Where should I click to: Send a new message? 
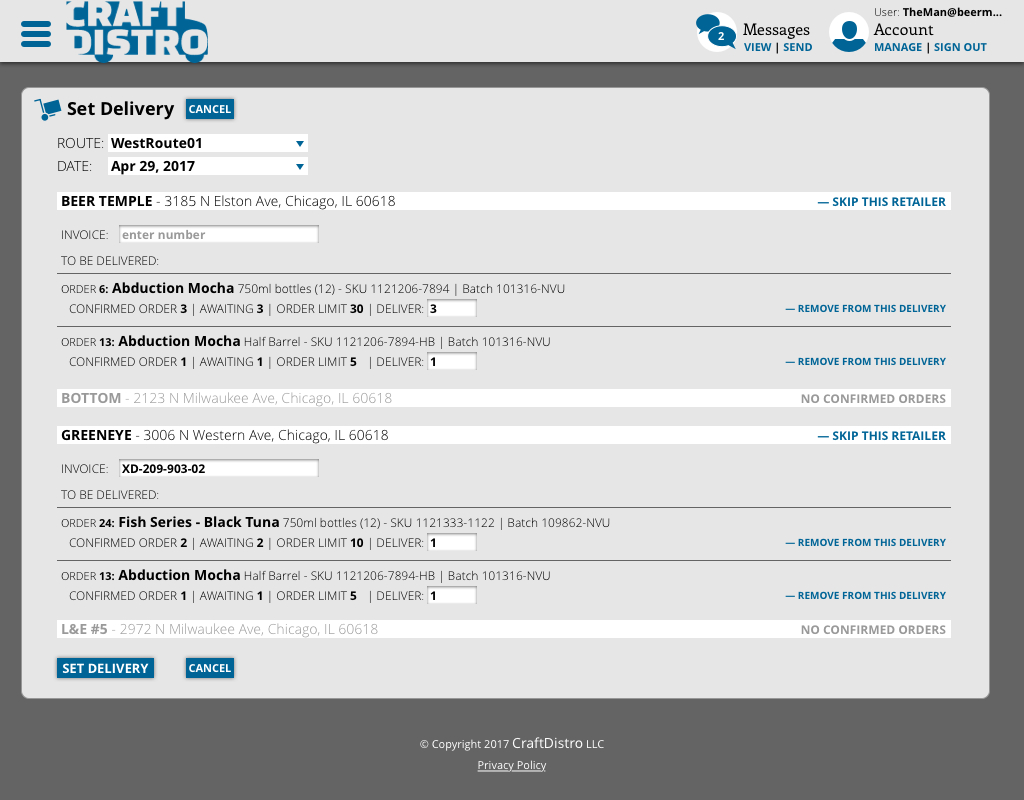(797, 47)
